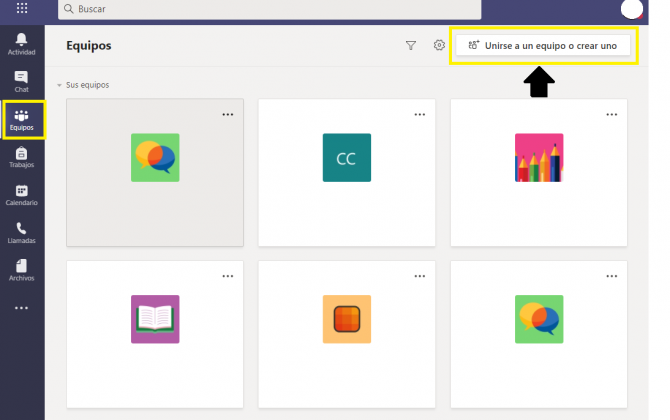This screenshot has width=670, height=420.
Task: Open options for top-row speech bubbles team
Action: tap(228, 115)
